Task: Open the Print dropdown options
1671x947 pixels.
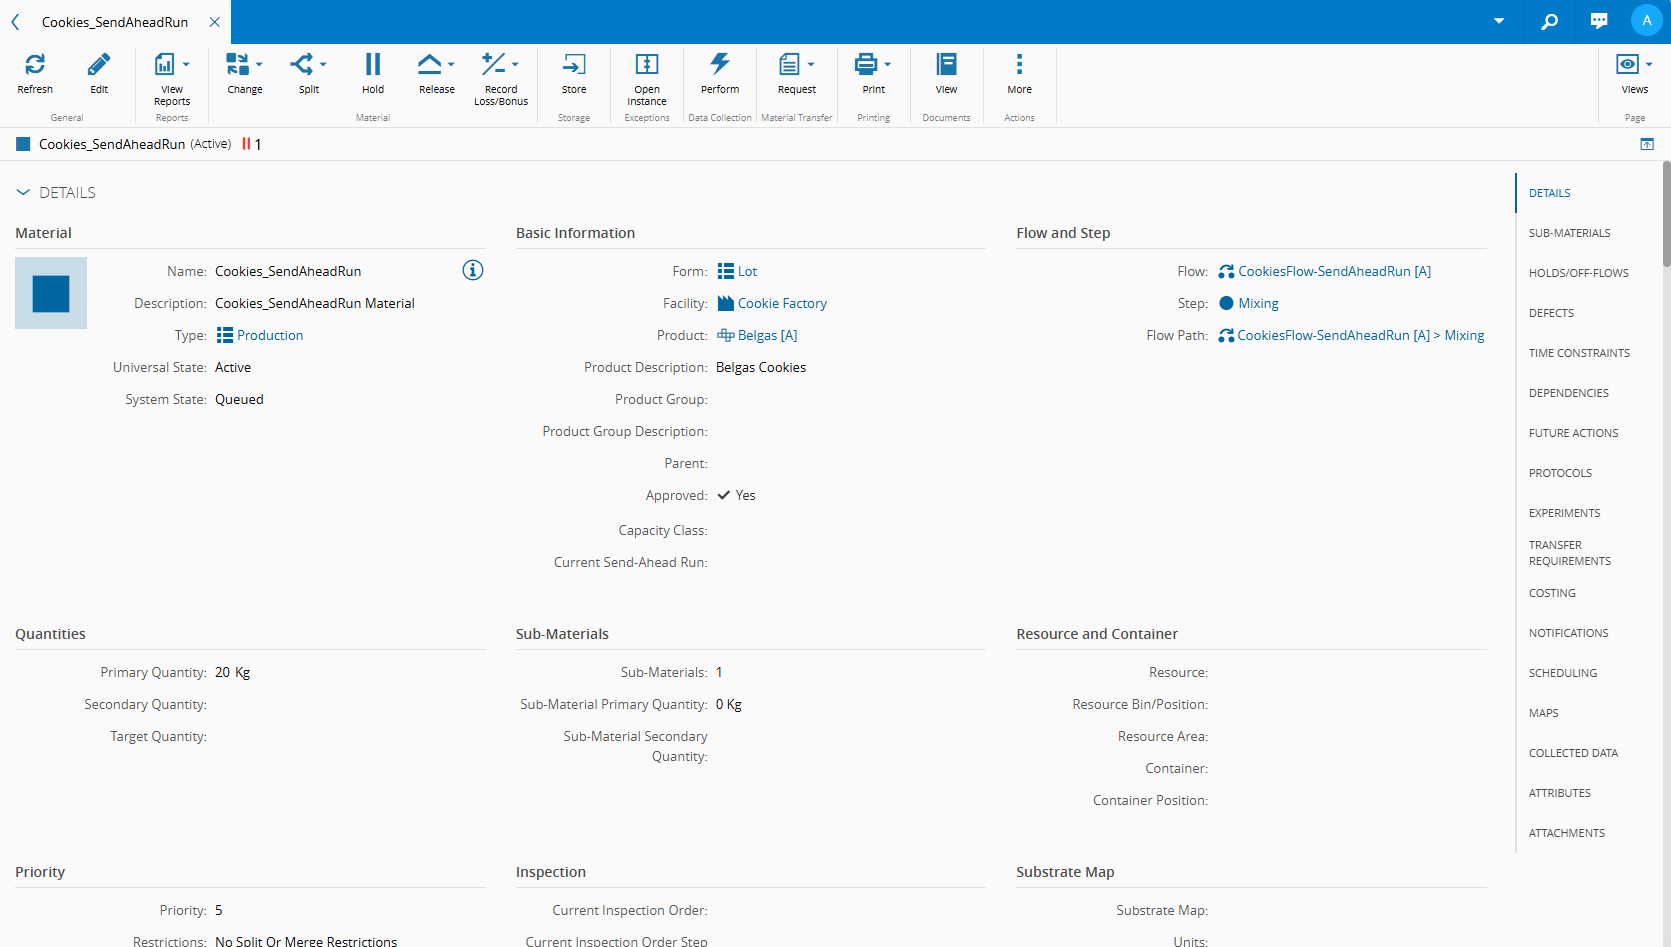Action: coord(887,65)
